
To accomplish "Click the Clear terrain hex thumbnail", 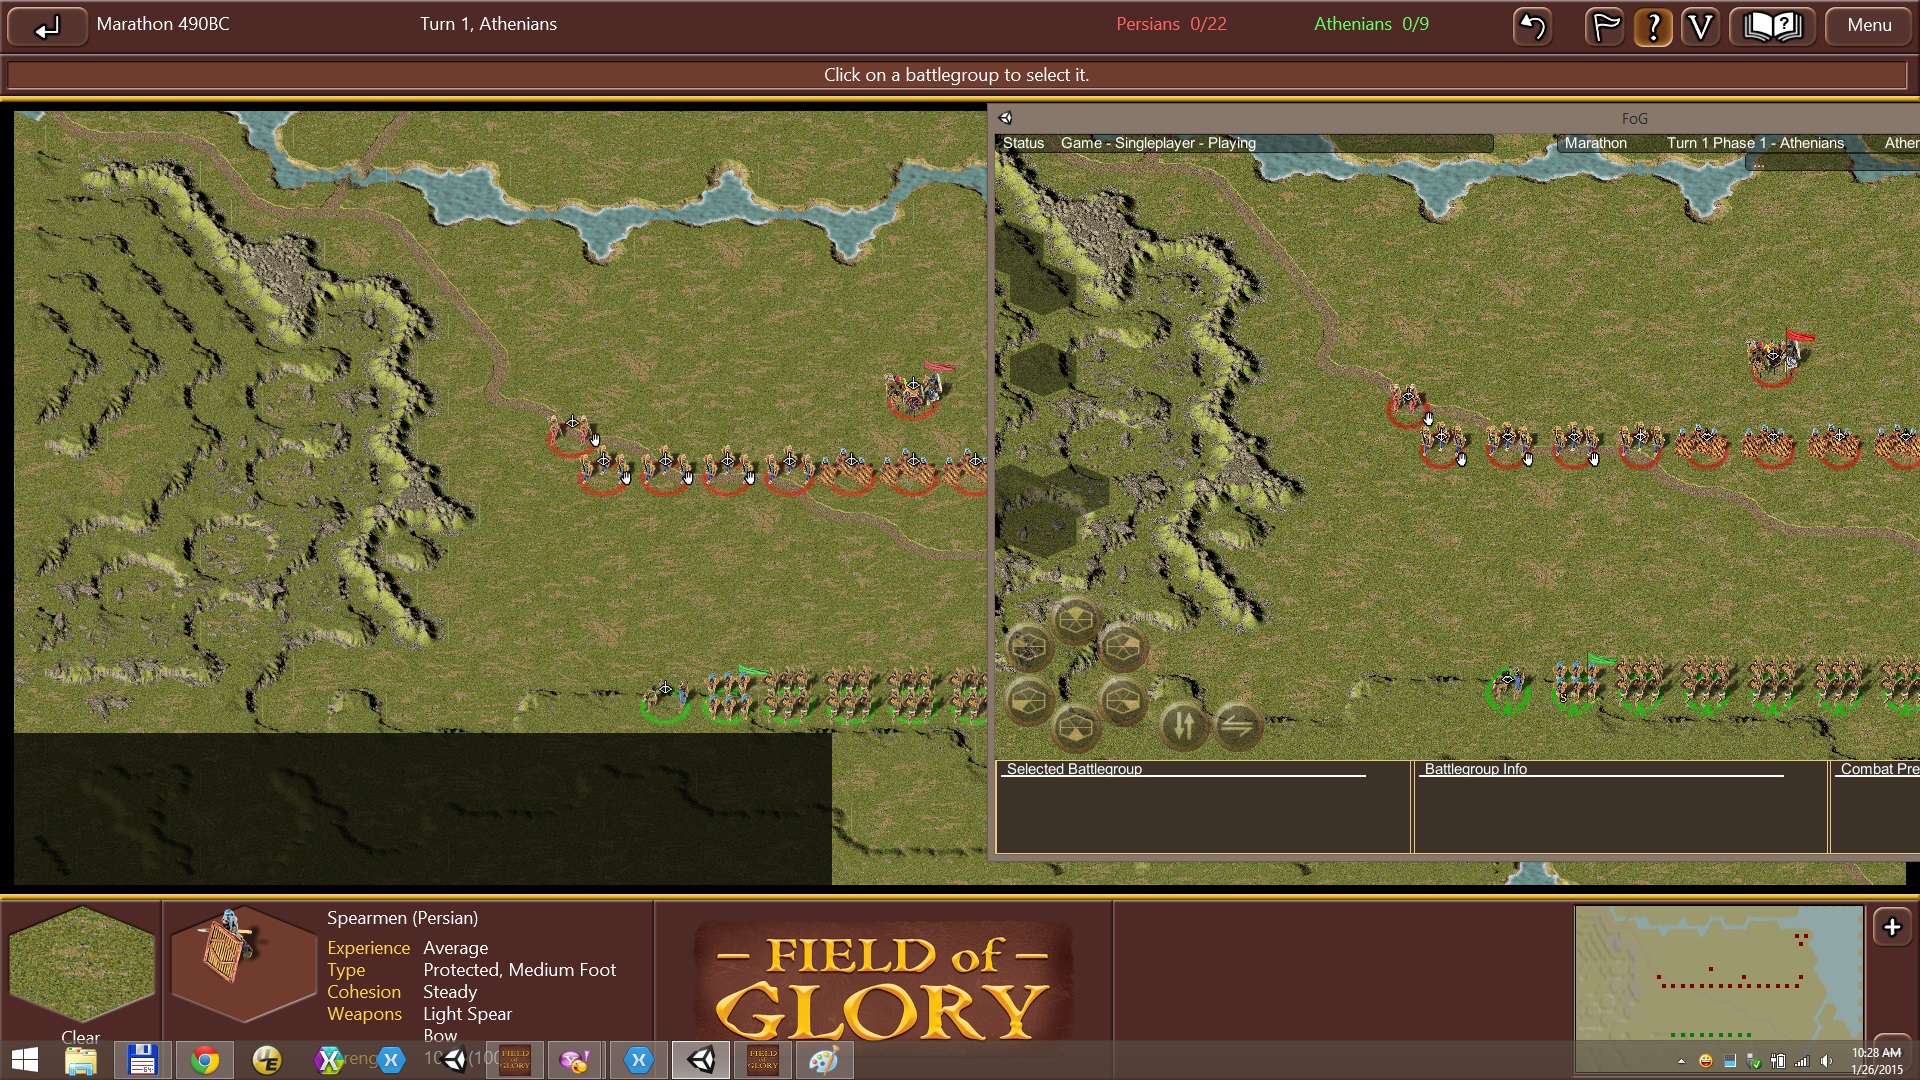I will (x=82, y=964).
